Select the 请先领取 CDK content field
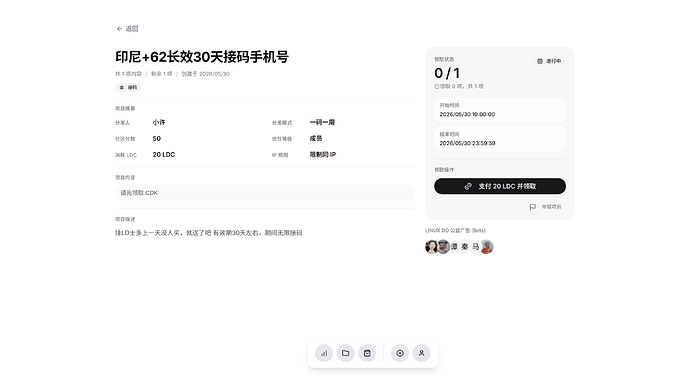This screenshot has height=376, width=690. tap(264, 193)
